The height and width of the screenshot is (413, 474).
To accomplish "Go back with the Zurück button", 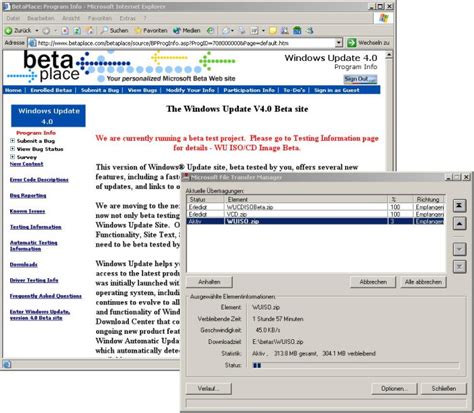I will (x=18, y=31).
